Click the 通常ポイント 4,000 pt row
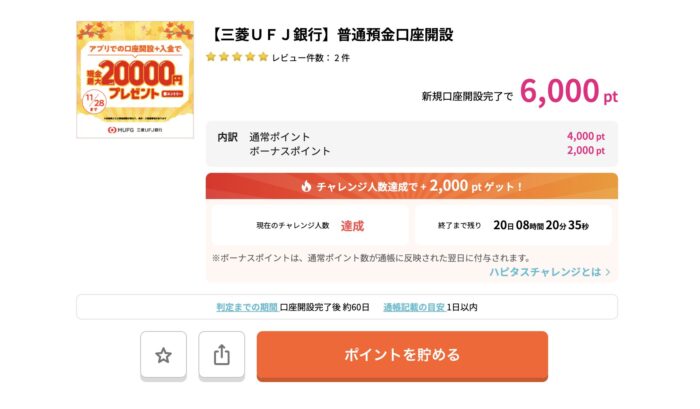 tap(411, 137)
